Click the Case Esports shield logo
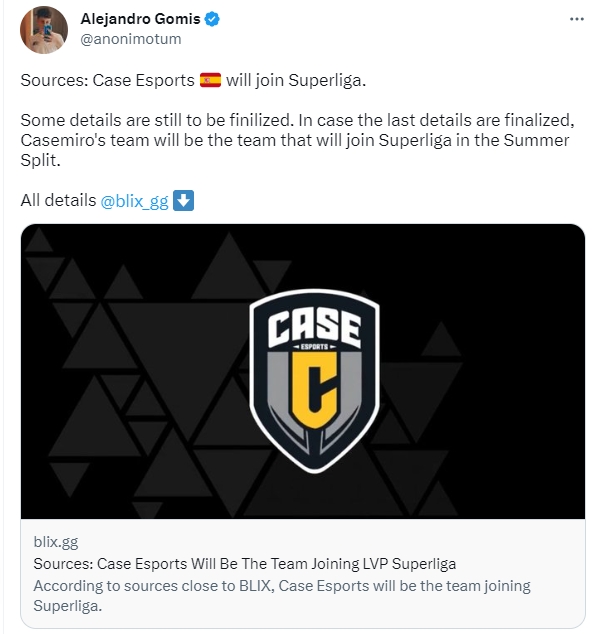Viewport: 598px width, 634px height. pos(315,380)
